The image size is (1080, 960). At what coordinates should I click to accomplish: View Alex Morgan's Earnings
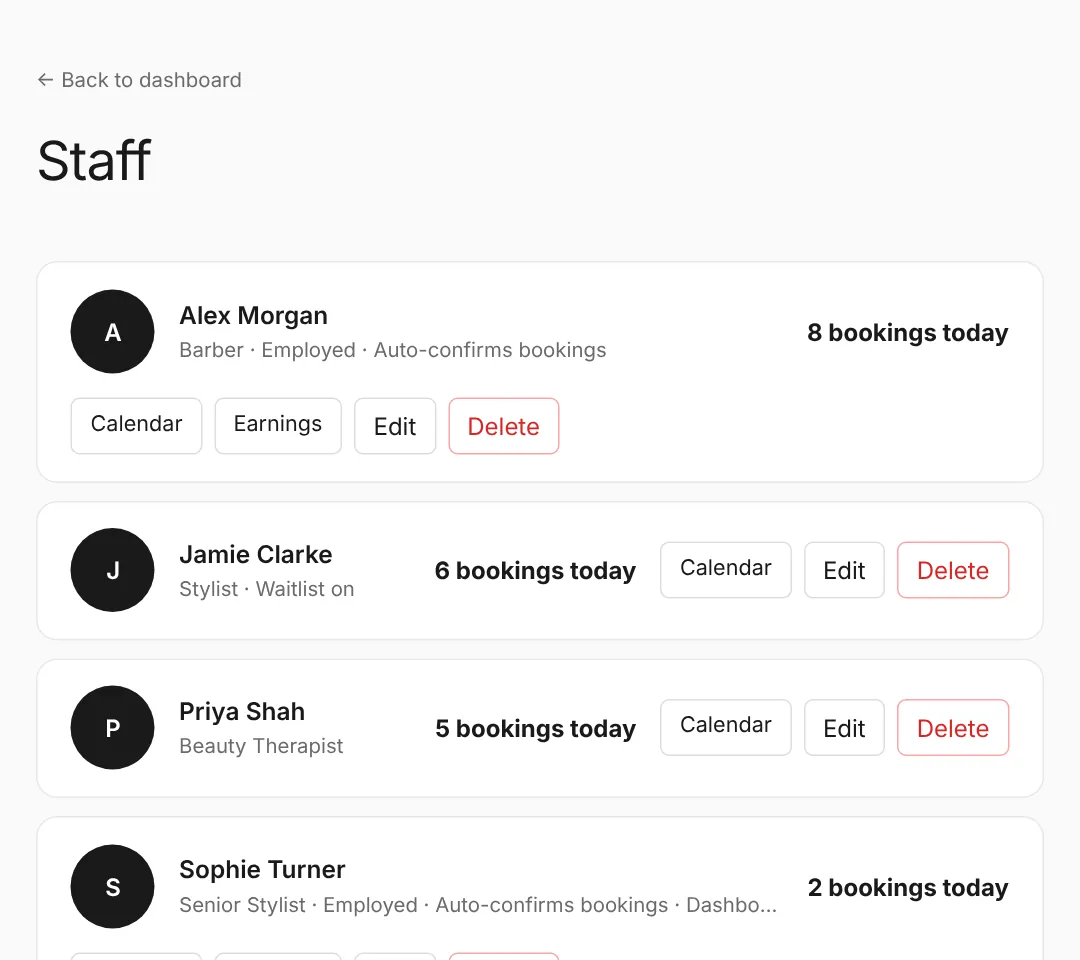click(x=278, y=426)
